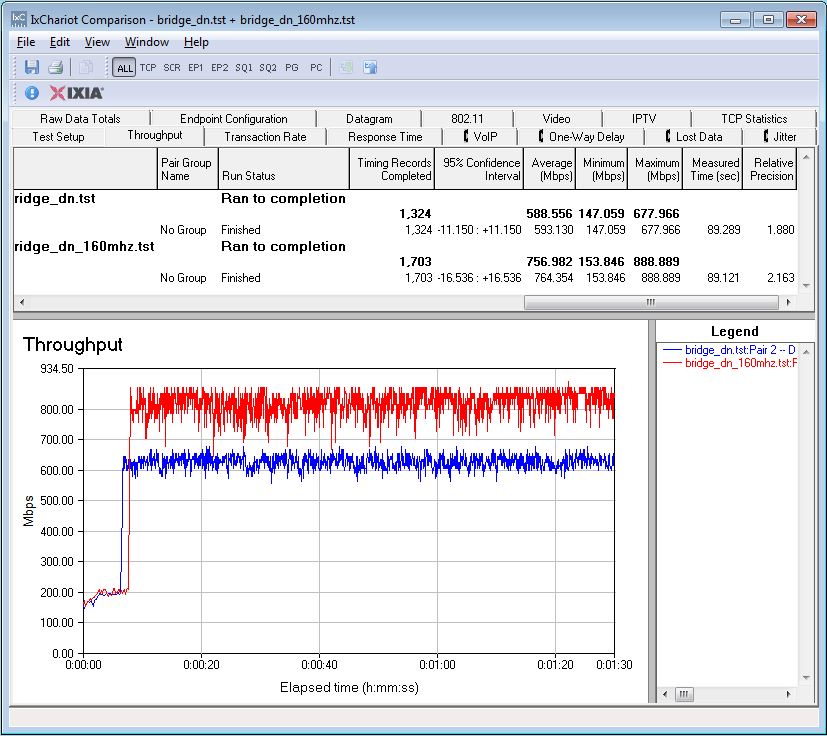The height and width of the screenshot is (736, 827).
Task: Switch to Endpoint Configuration tab
Action: (234, 119)
